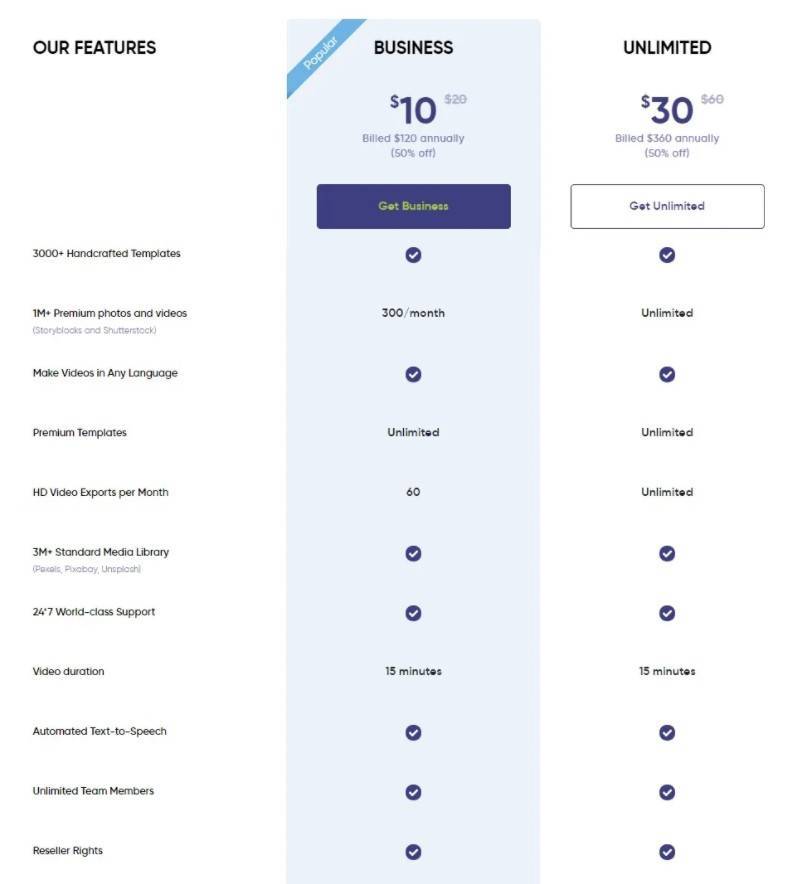Click the 300/month Business photos value
812x884 pixels.
[413, 313]
